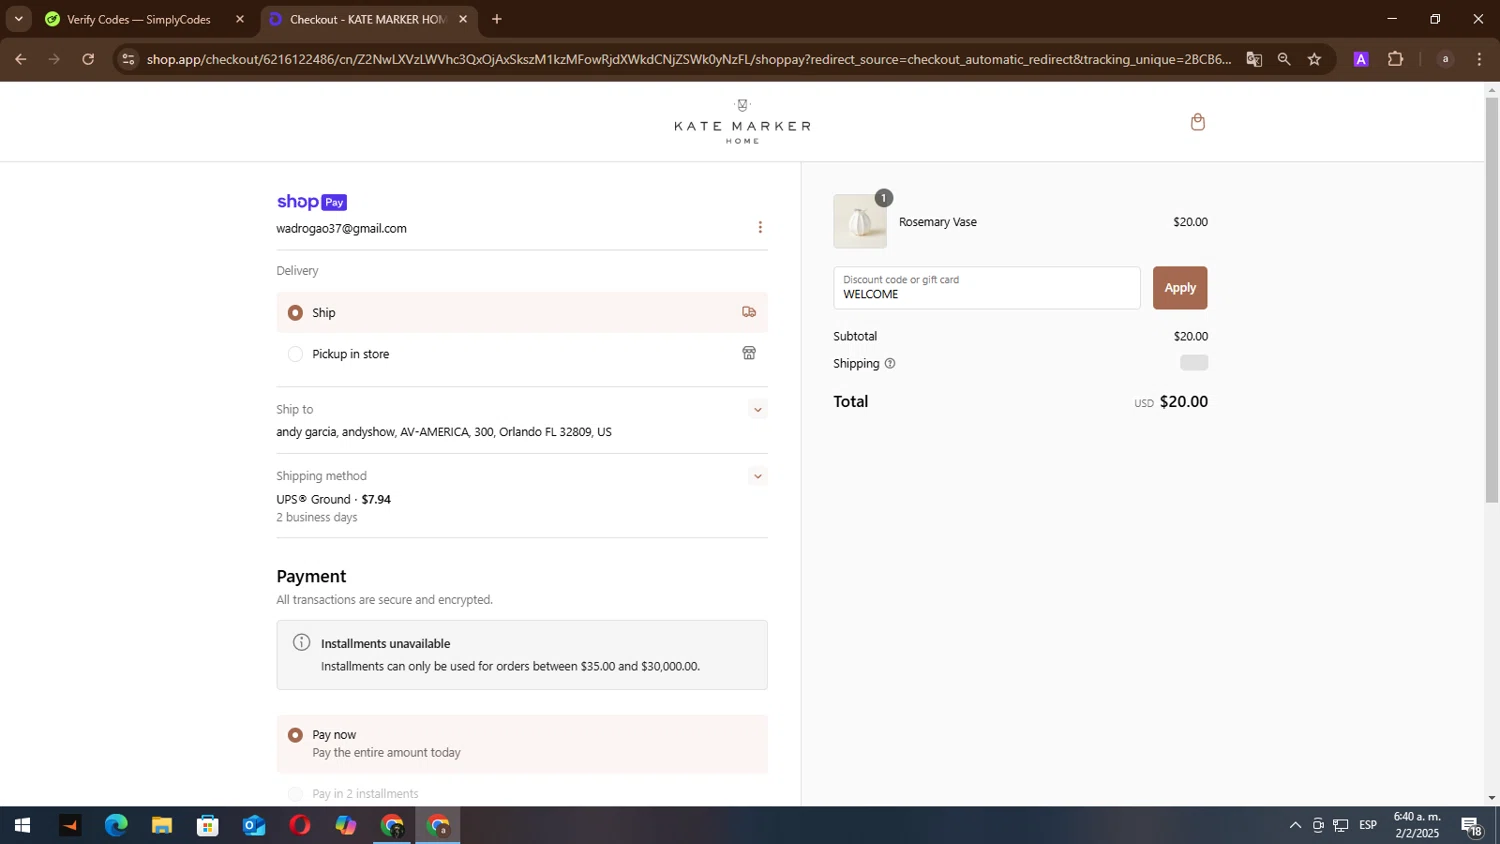This screenshot has width=1500, height=844.
Task: Click the translate page icon
Action: 1254,59
